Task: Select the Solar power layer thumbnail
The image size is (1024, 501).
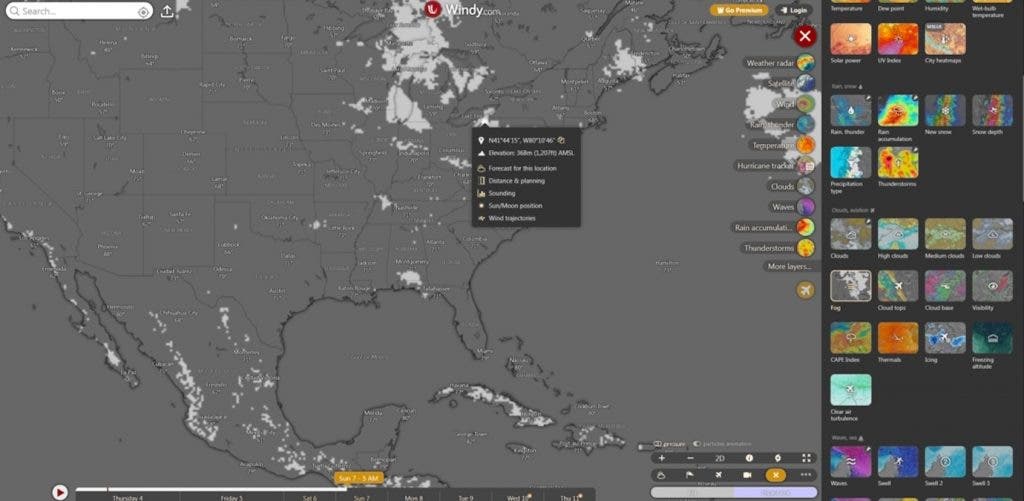Action: pos(850,39)
